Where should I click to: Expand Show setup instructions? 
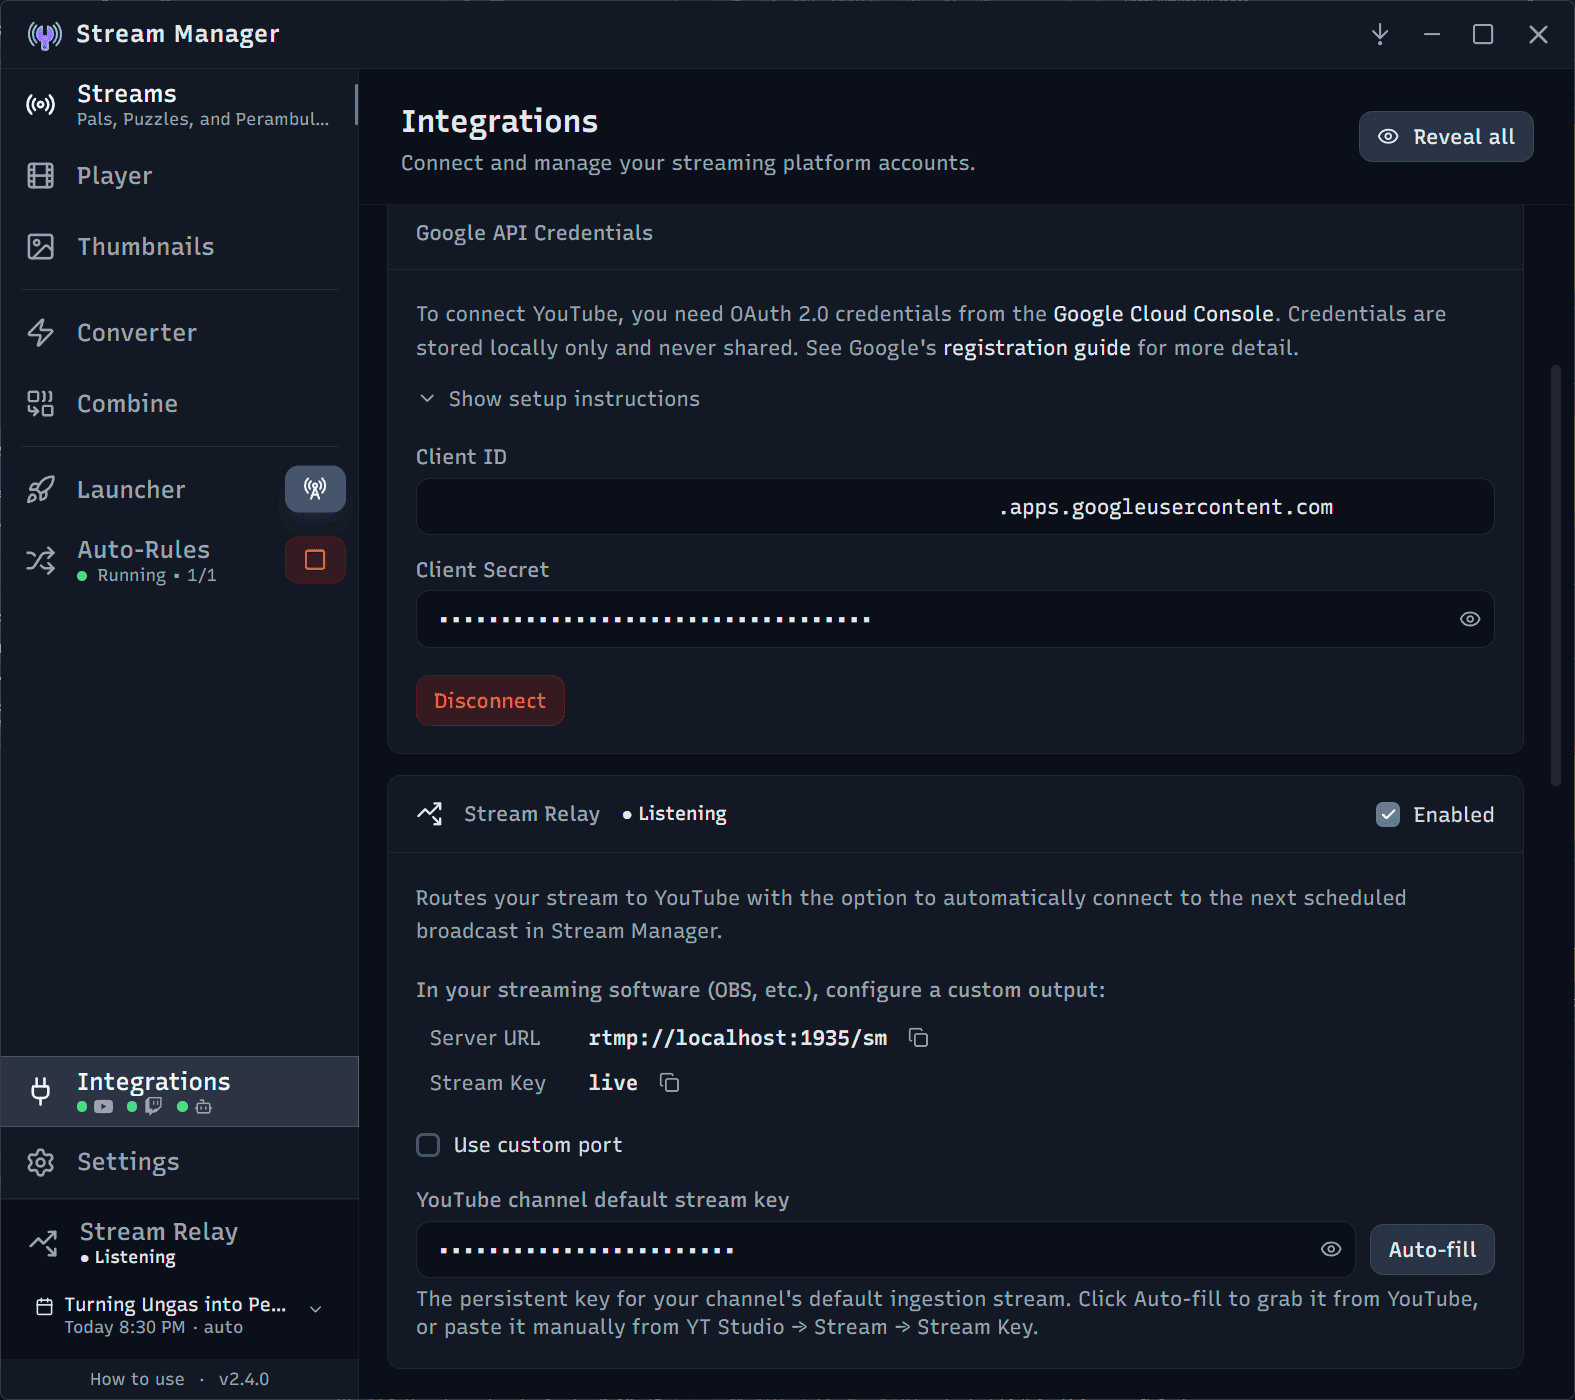[558, 399]
